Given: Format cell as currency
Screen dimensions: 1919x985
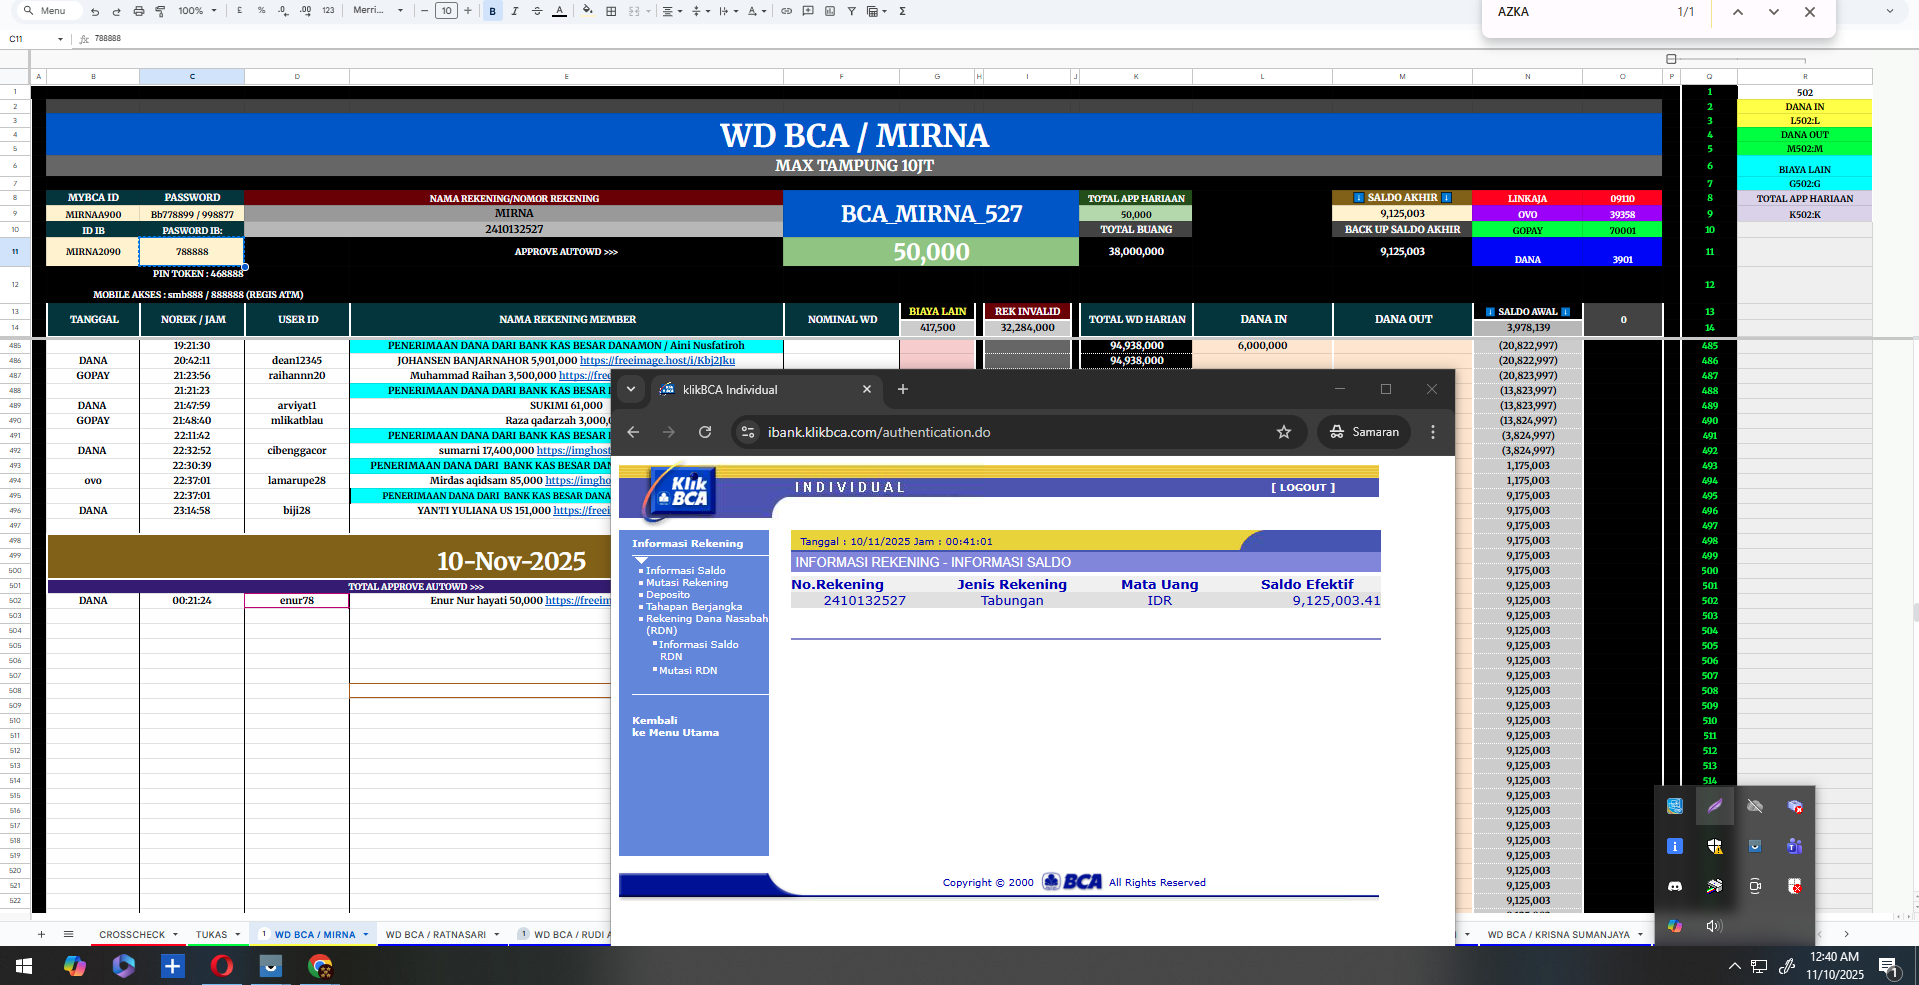Looking at the screenshot, I should click(x=240, y=11).
